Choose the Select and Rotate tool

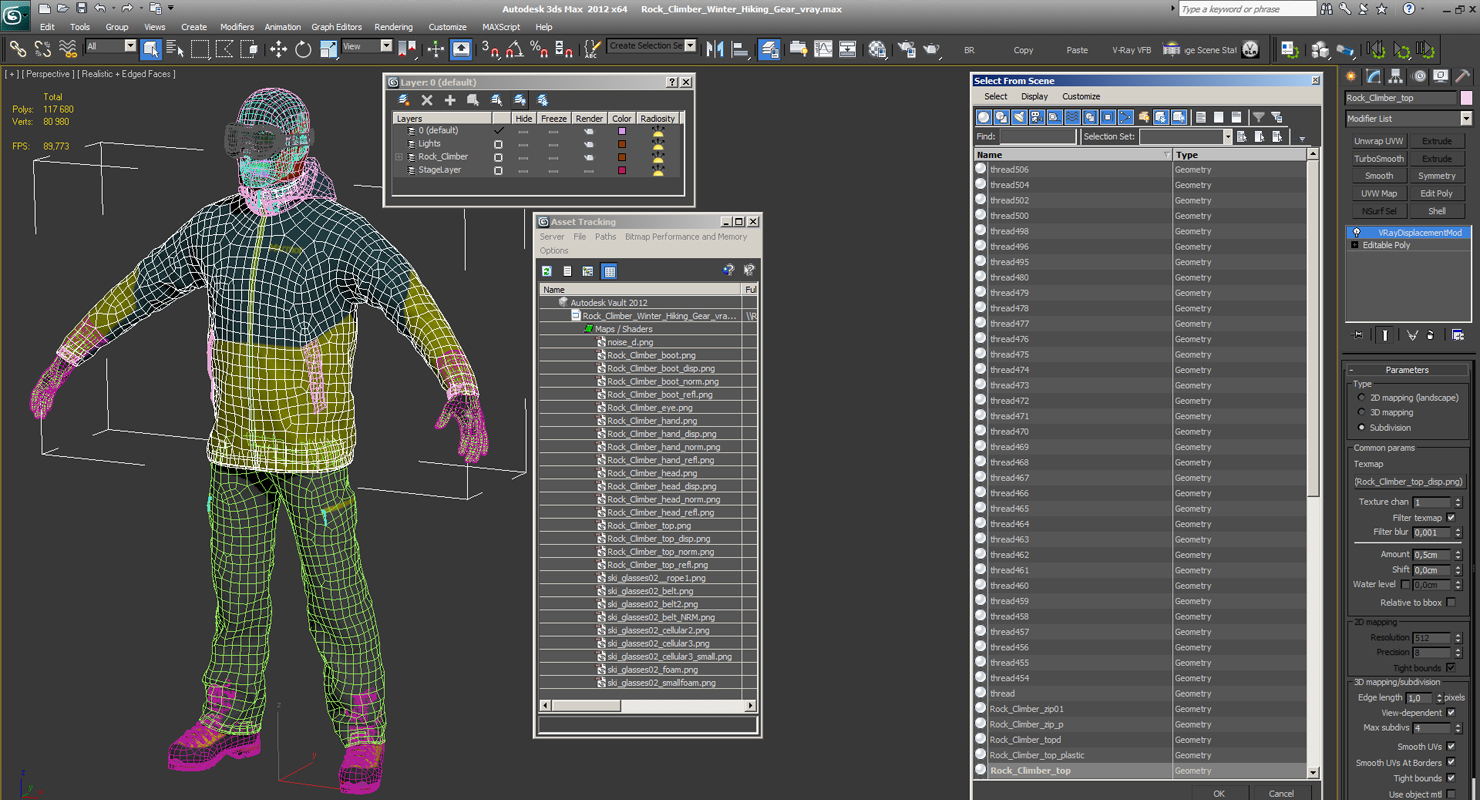pyautogui.click(x=303, y=48)
